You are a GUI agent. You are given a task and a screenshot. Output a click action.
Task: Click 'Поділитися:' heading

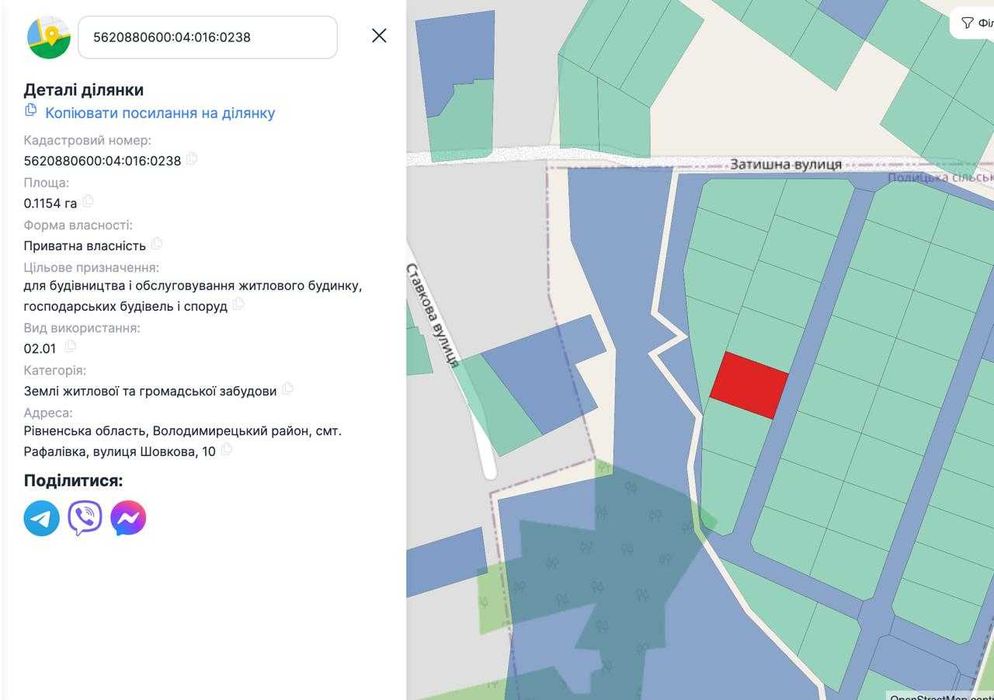tap(74, 481)
